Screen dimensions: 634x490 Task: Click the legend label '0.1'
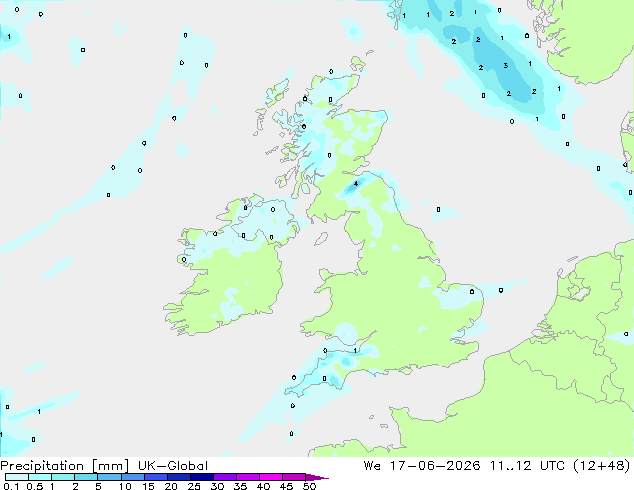tap(12, 486)
